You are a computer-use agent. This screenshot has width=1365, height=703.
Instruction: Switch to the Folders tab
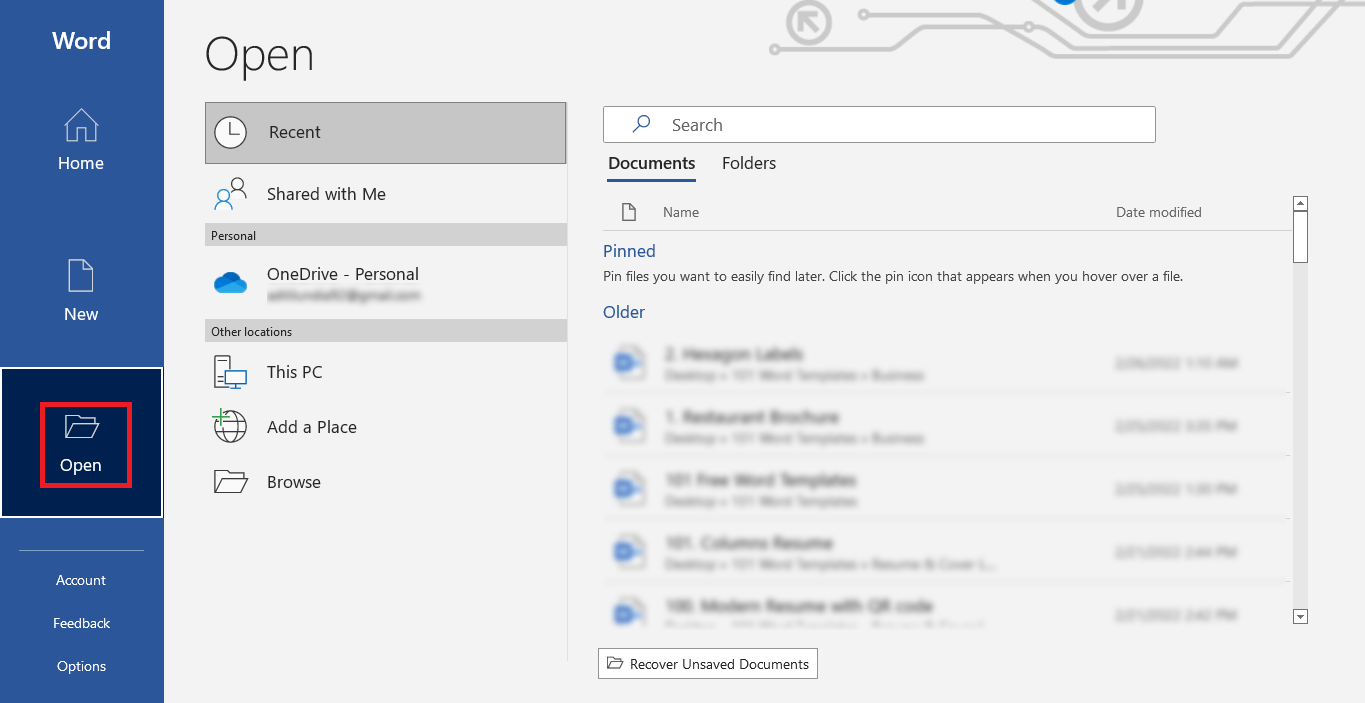(749, 163)
